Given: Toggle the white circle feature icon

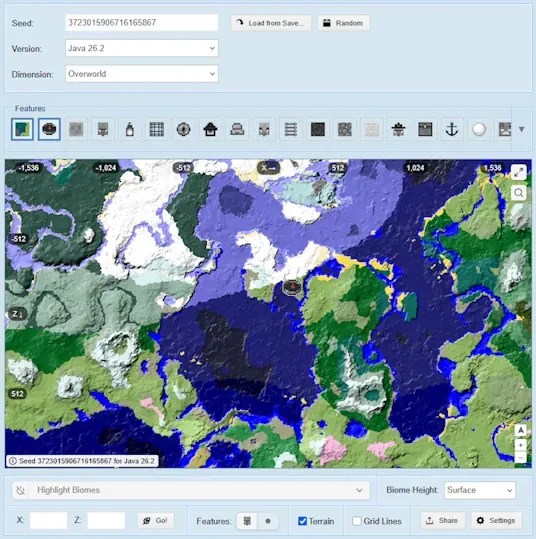Looking at the screenshot, I should point(479,130).
